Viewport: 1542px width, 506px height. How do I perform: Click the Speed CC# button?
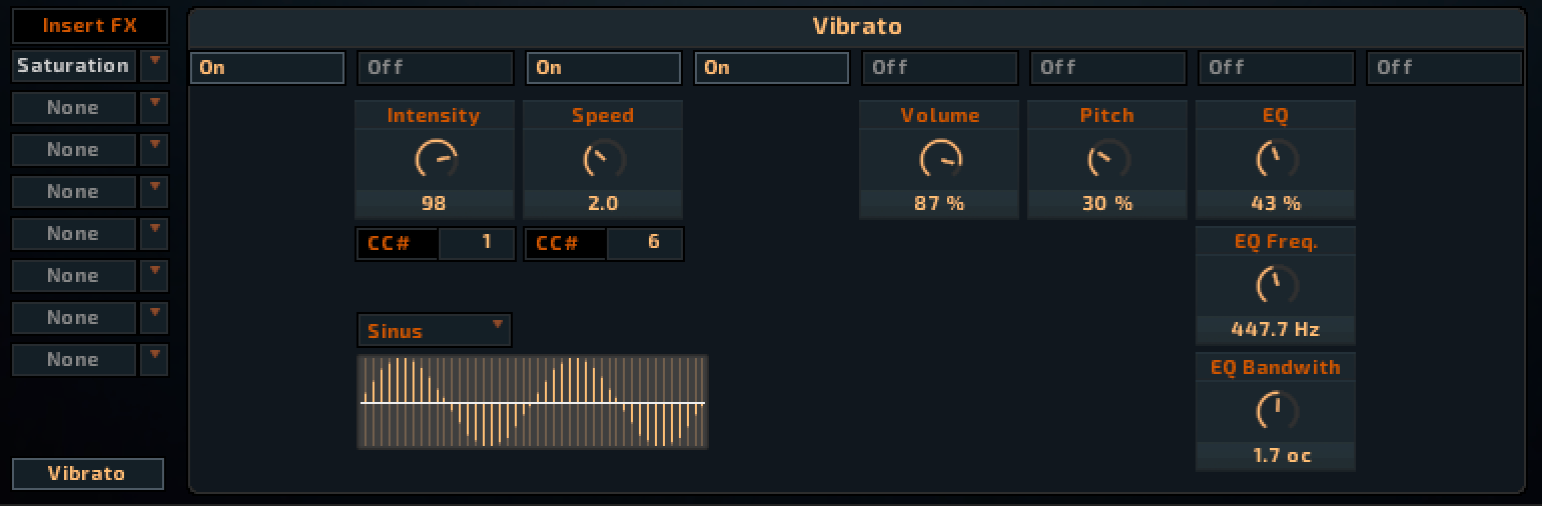coord(565,243)
